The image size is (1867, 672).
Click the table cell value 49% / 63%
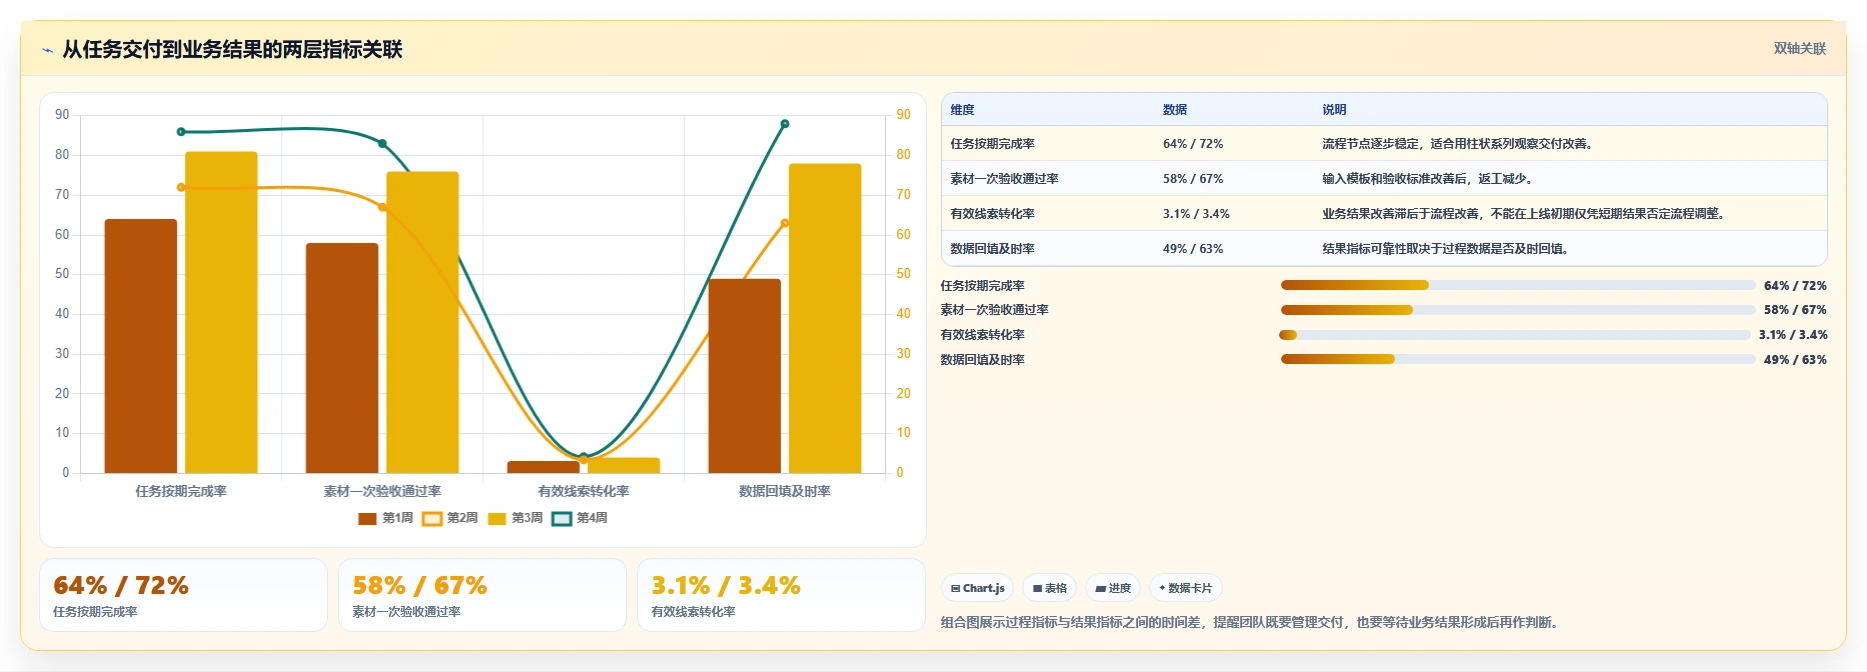pos(1193,249)
